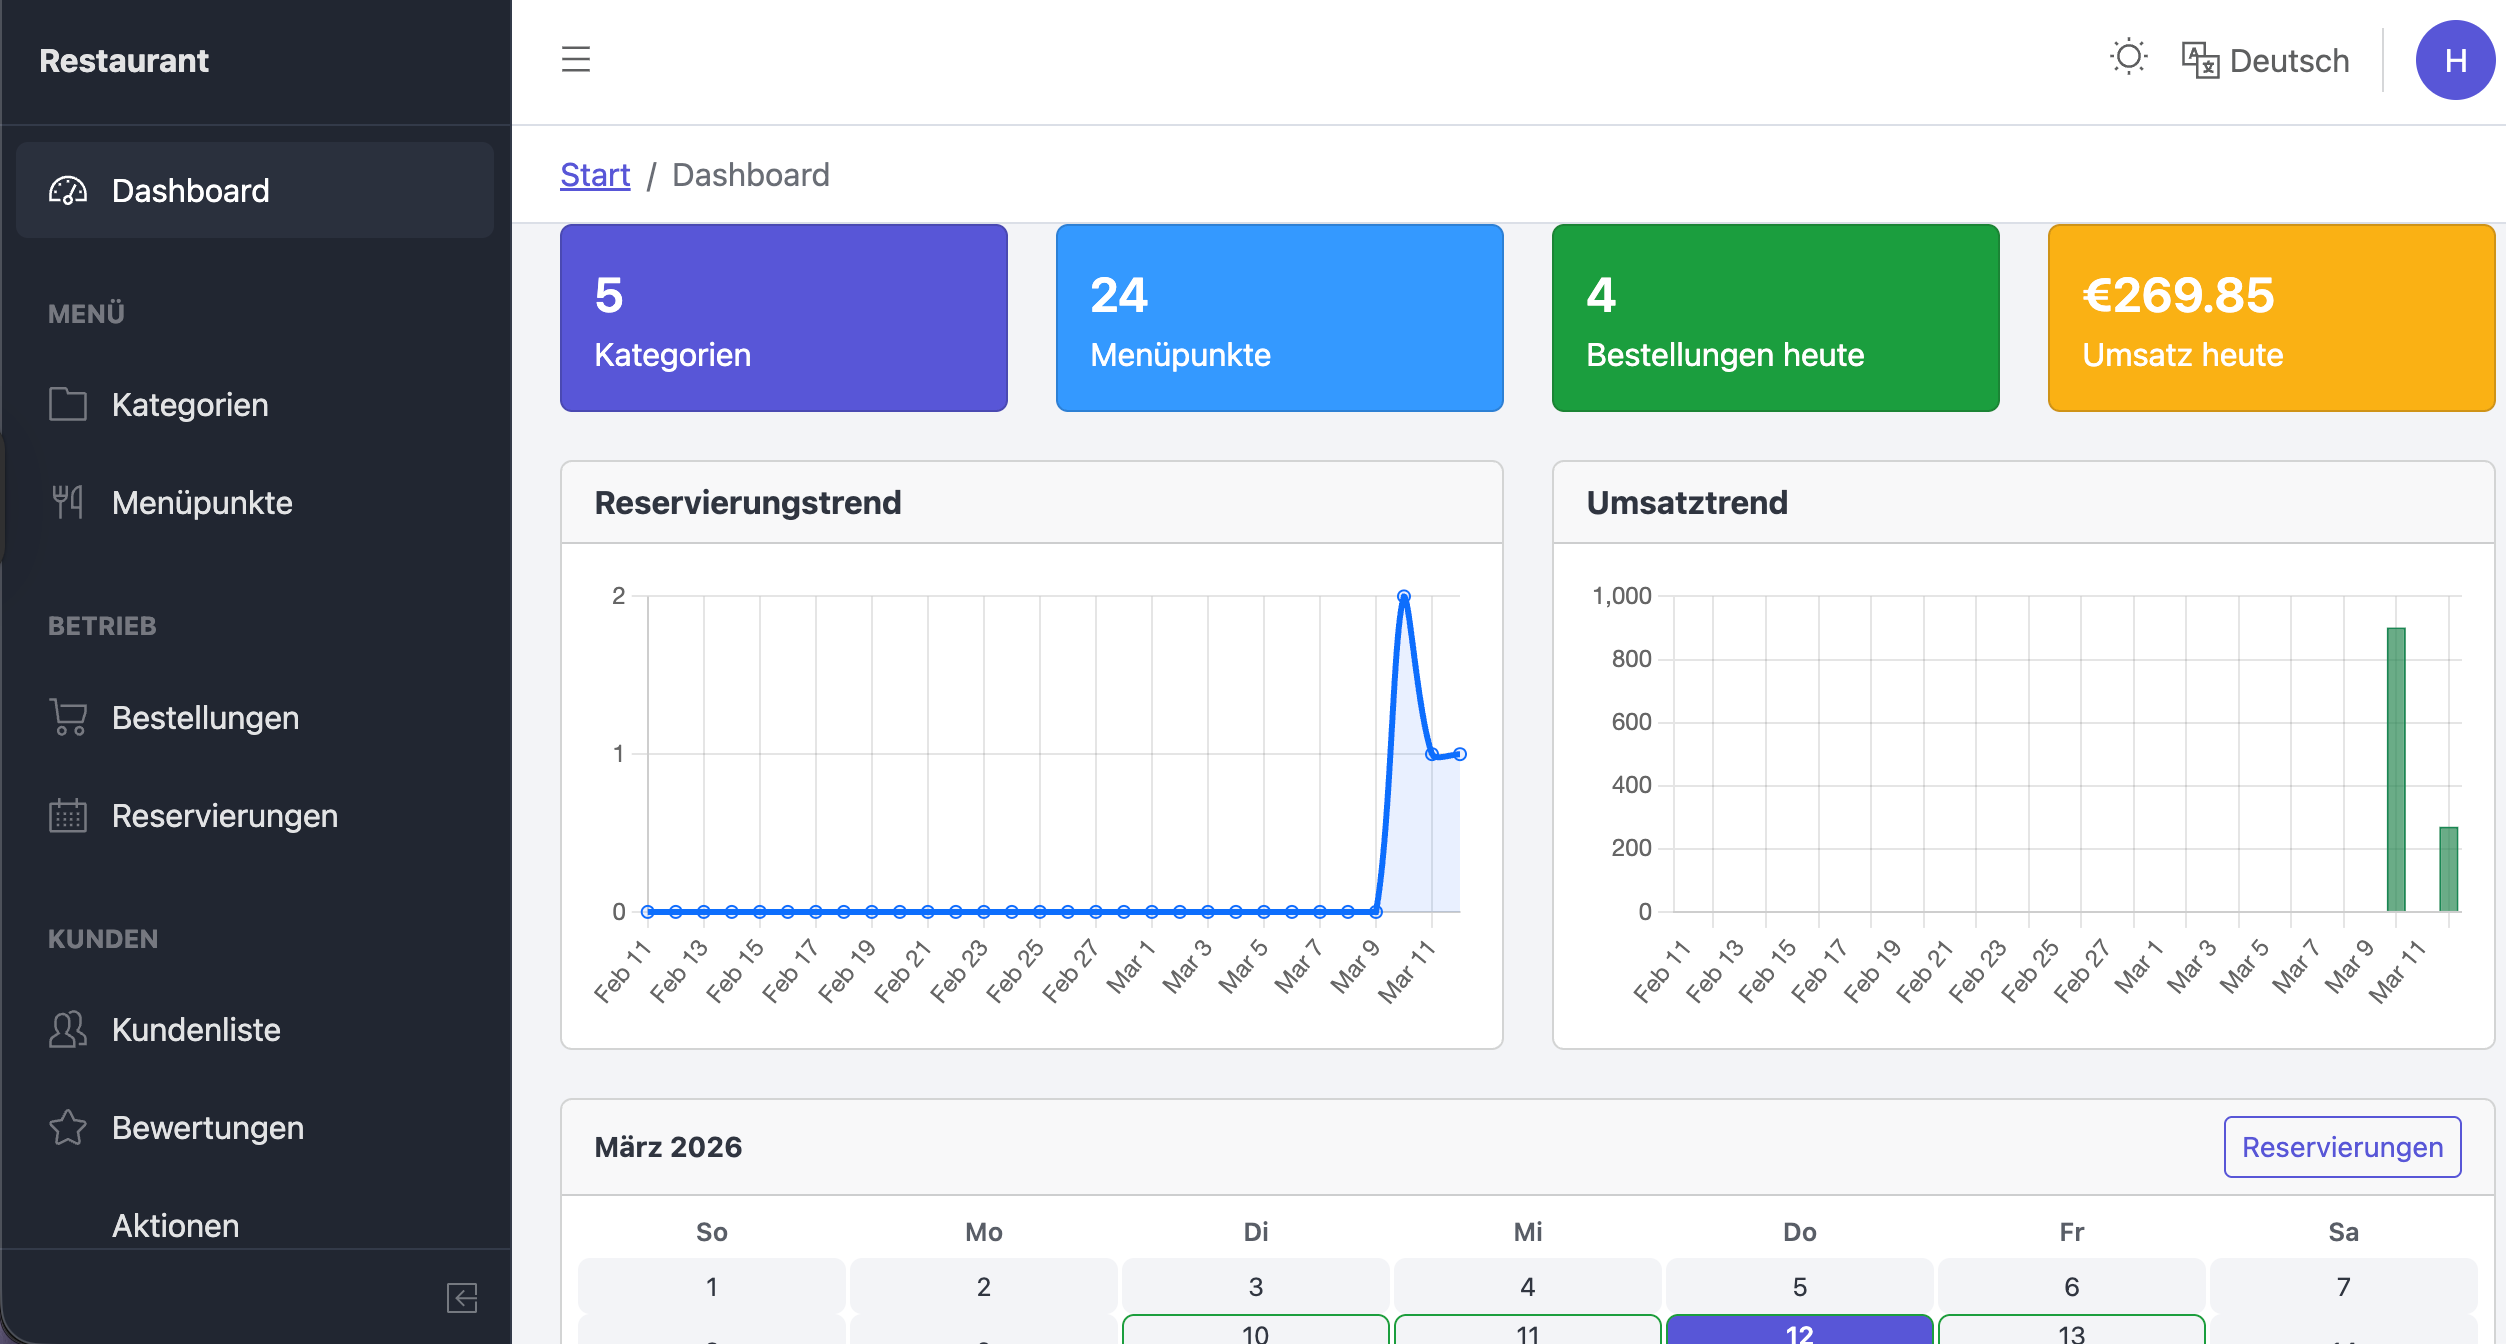The image size is (2506, 1344).
Task: Open Bestellungen via the shopping cart icon
Action: coord(67,717)
